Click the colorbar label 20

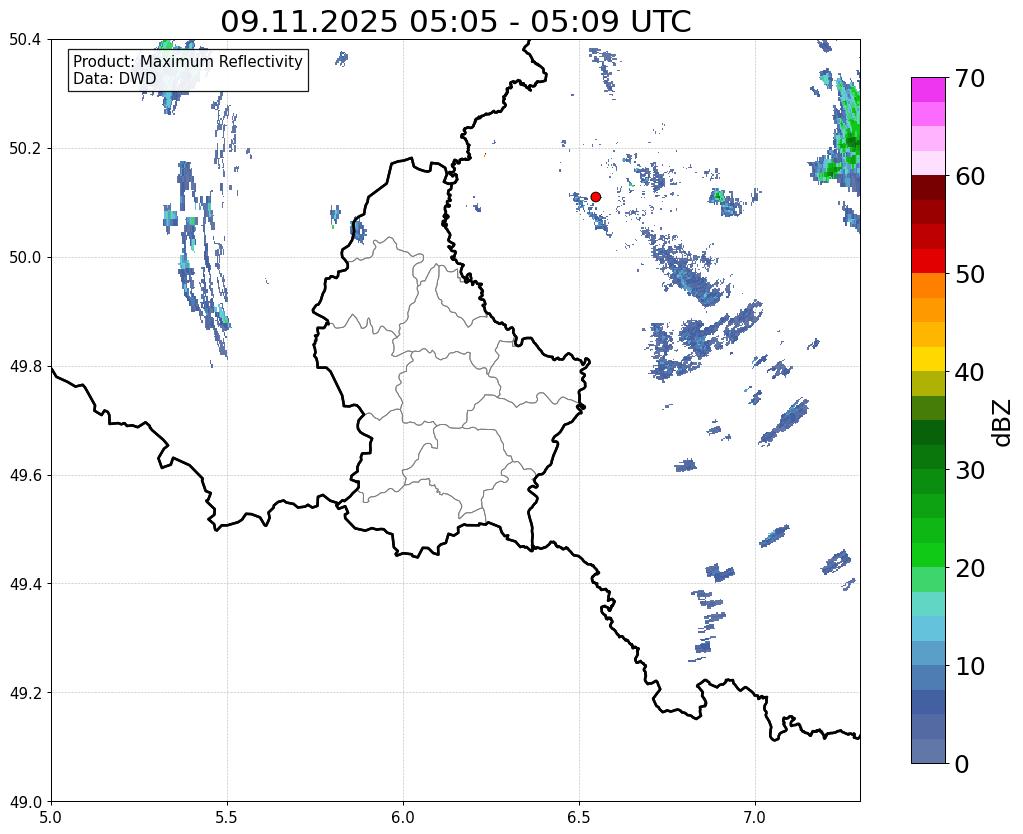point(970,567)
